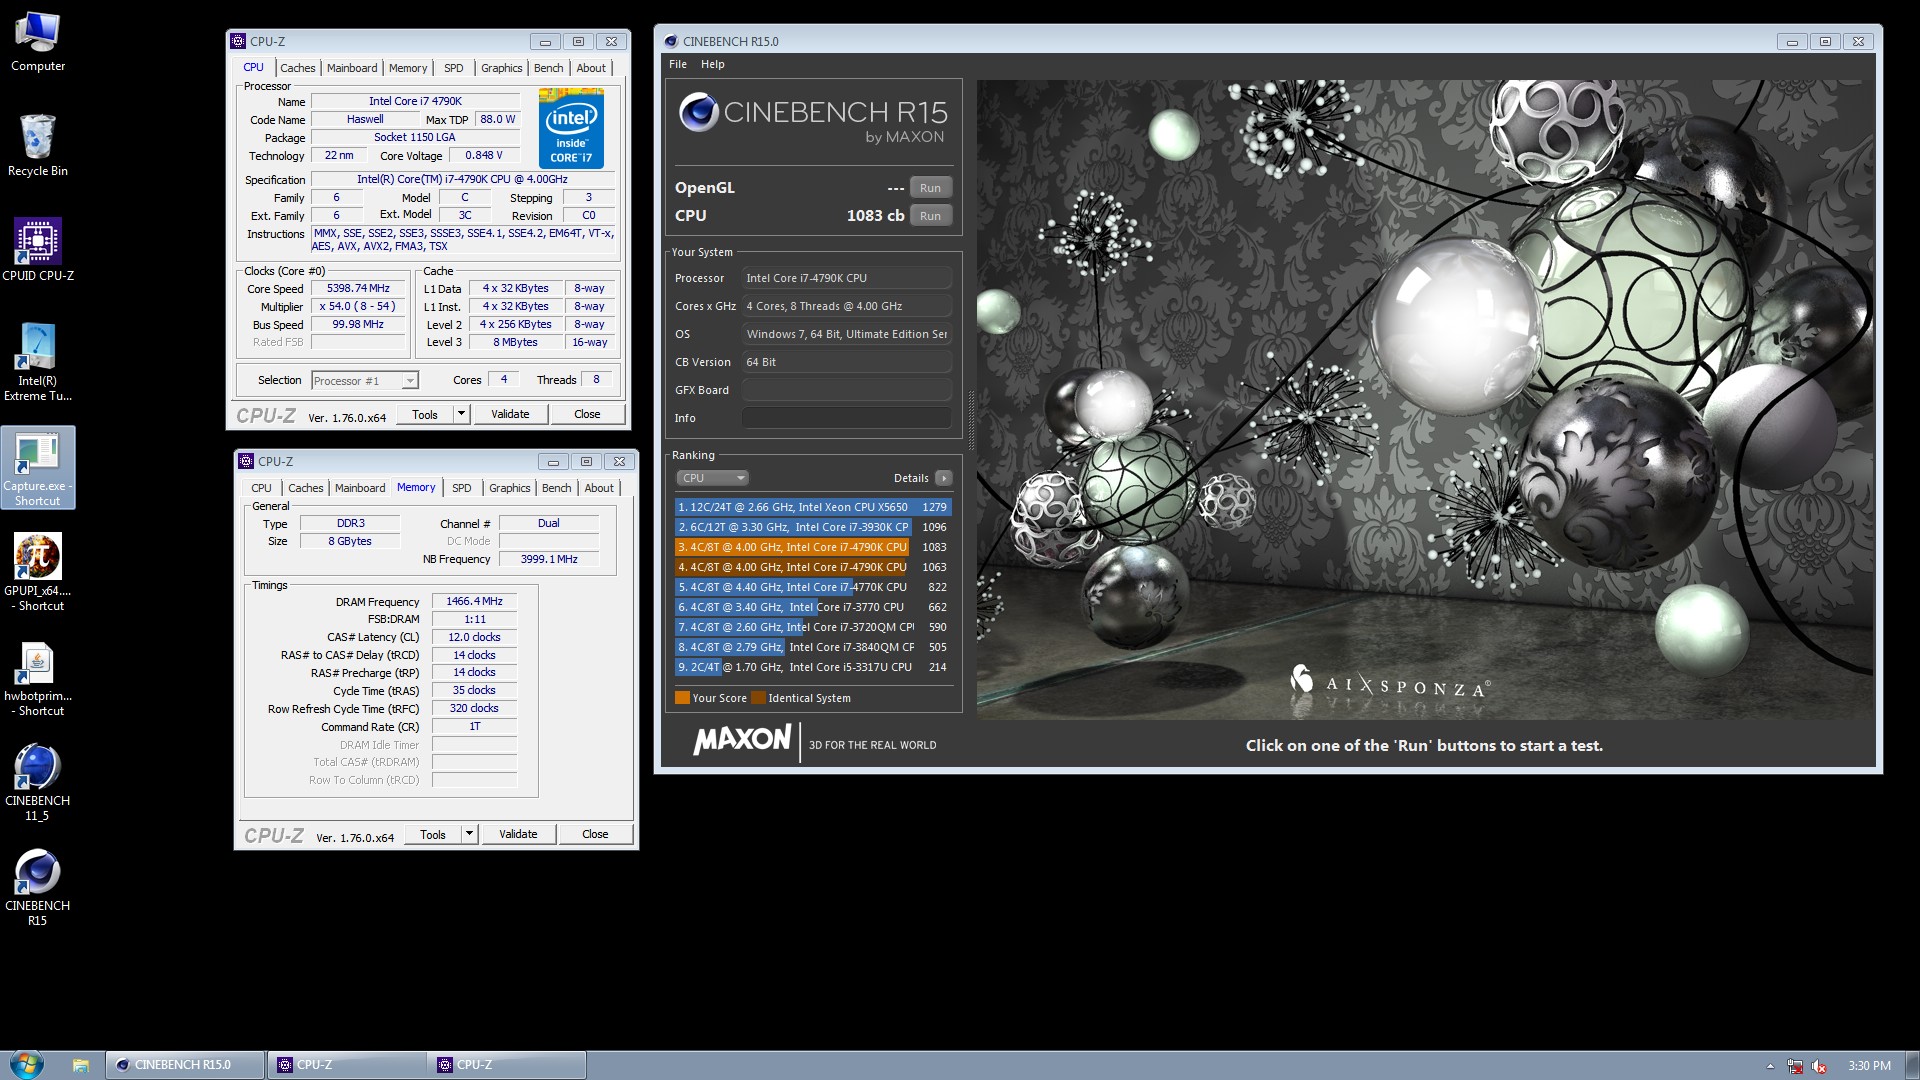This screenshot has height=1080, width=1920.
Task: Switch to Memory tab in top CPU-Z
Action: (x=408, y=68)
